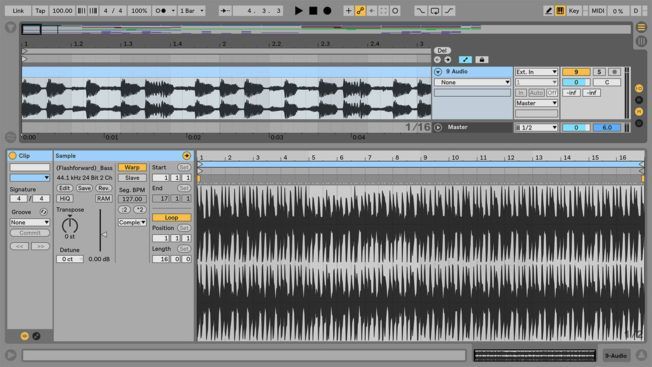
Task: Toggle the RAM mode button
Action: [104, 199]
